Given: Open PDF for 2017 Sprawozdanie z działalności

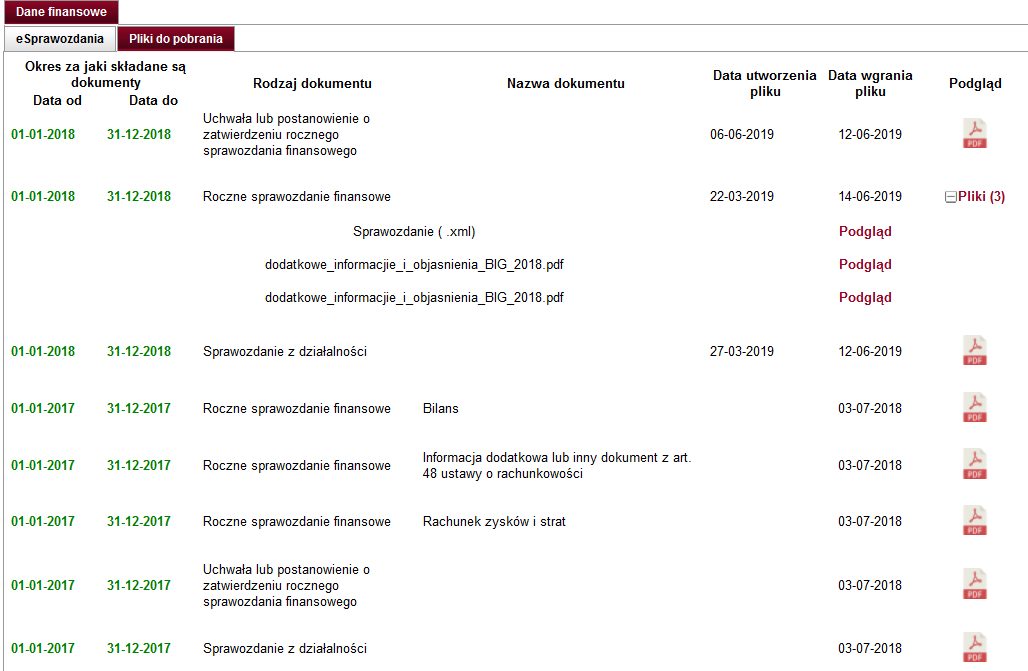Looking at the screenshot, I should click(974, 648).
